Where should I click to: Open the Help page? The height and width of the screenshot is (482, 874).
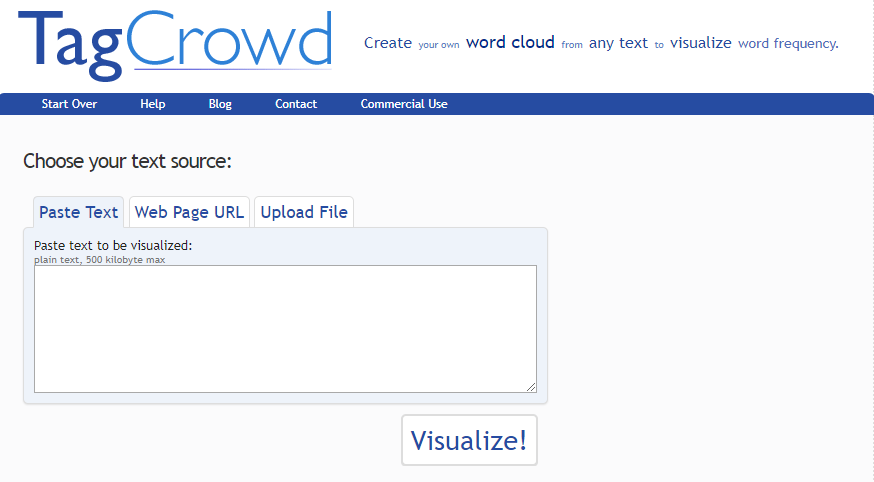point(153,104)
